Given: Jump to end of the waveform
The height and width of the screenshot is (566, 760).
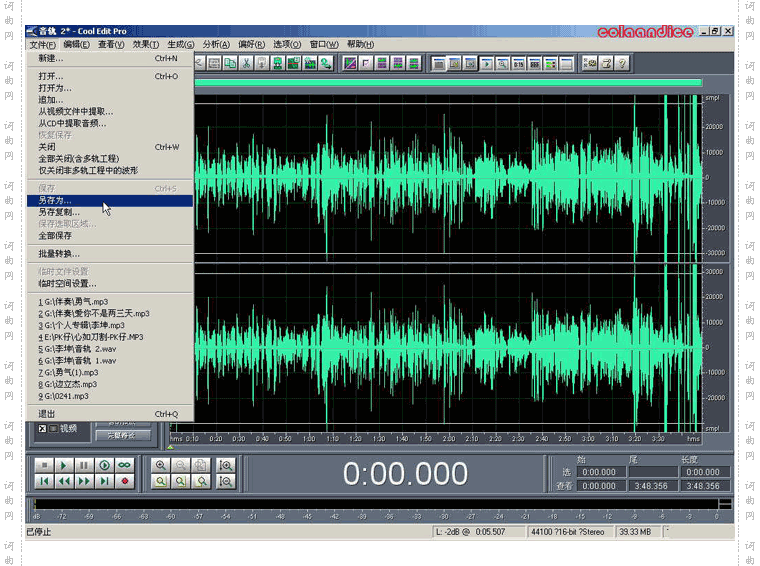Looking at the screenshot, I should [104, 481].
